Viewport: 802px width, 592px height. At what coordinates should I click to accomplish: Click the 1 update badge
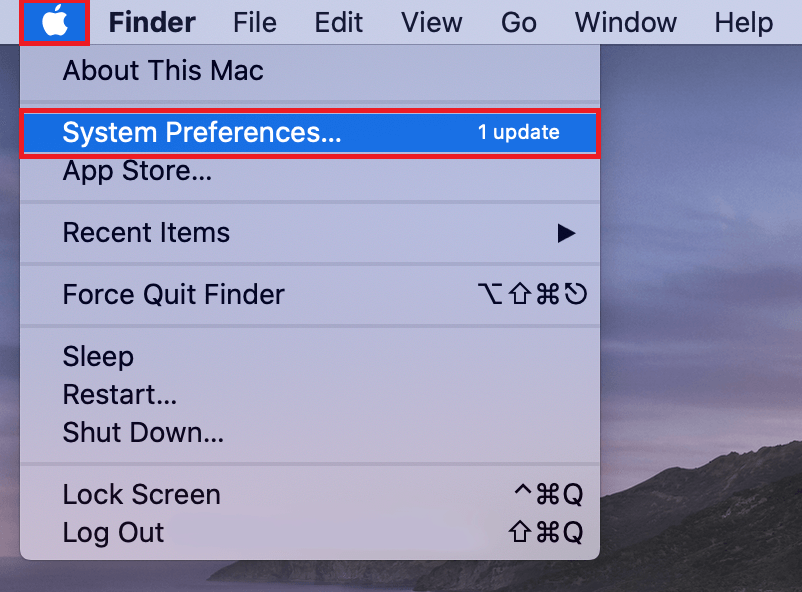[518, 131]
